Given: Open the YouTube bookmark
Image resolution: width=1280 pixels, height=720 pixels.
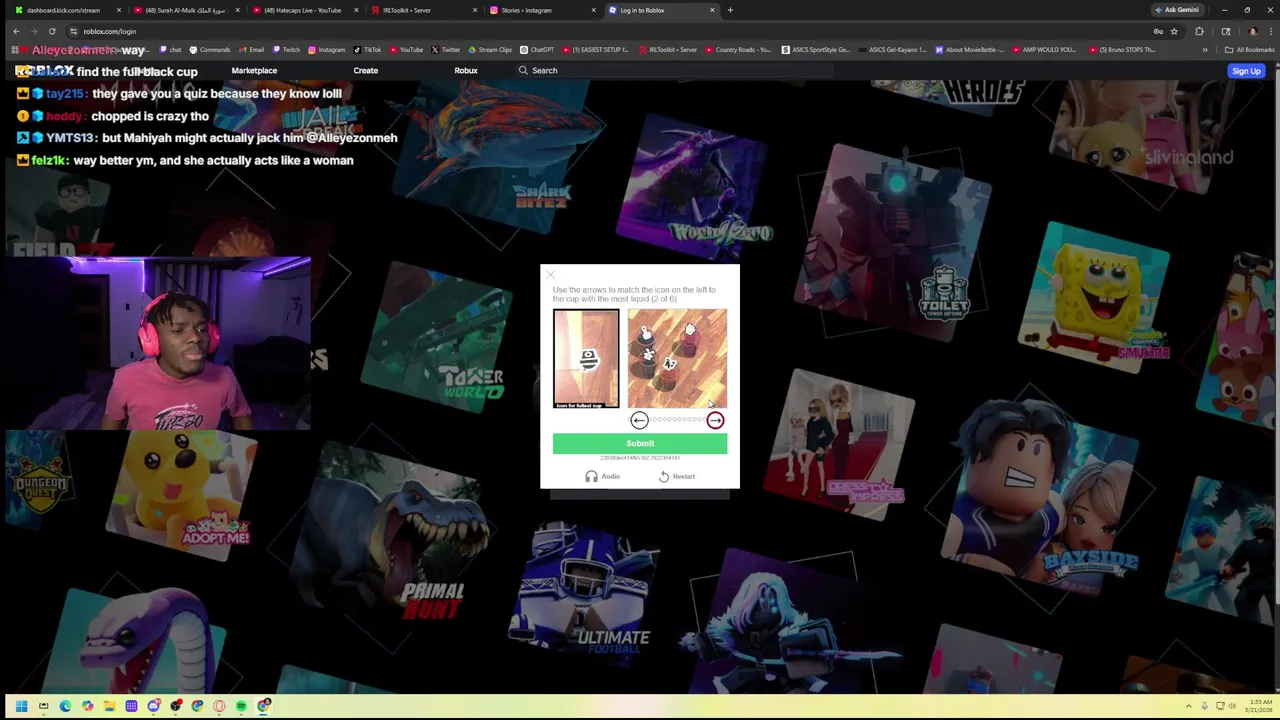Looking at the screenshot, I should tap(407, 50).
